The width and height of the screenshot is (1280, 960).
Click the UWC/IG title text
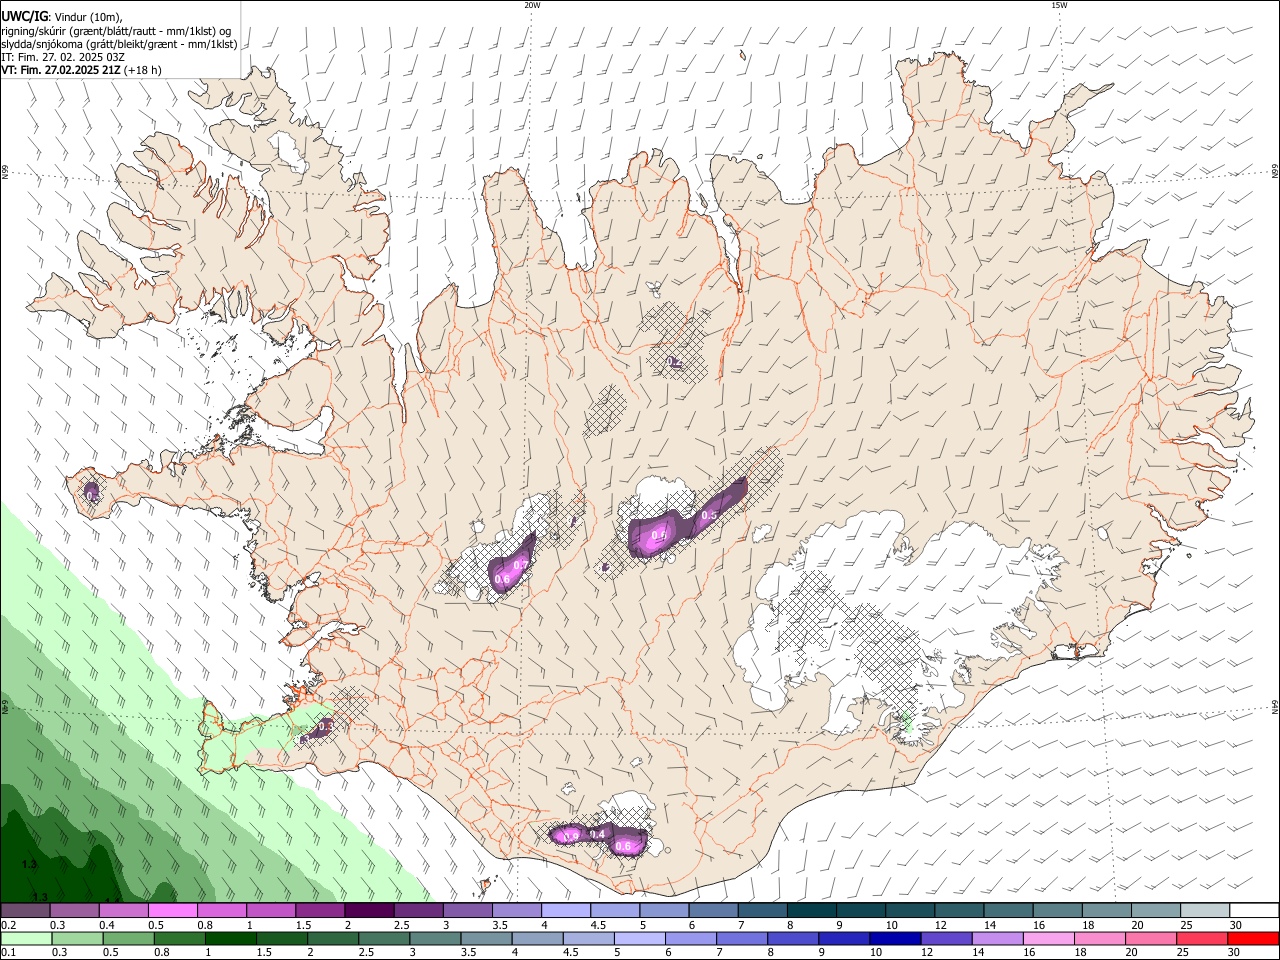click(x=24, y=17)
